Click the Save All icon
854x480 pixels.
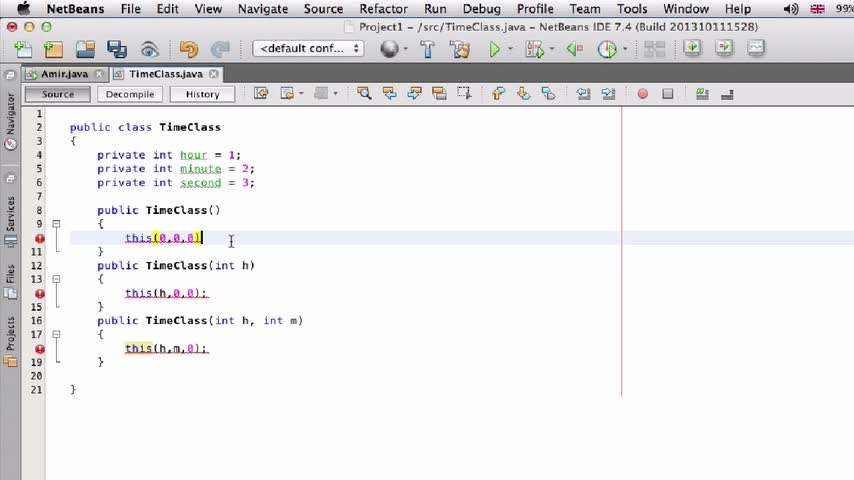[117, 49]
